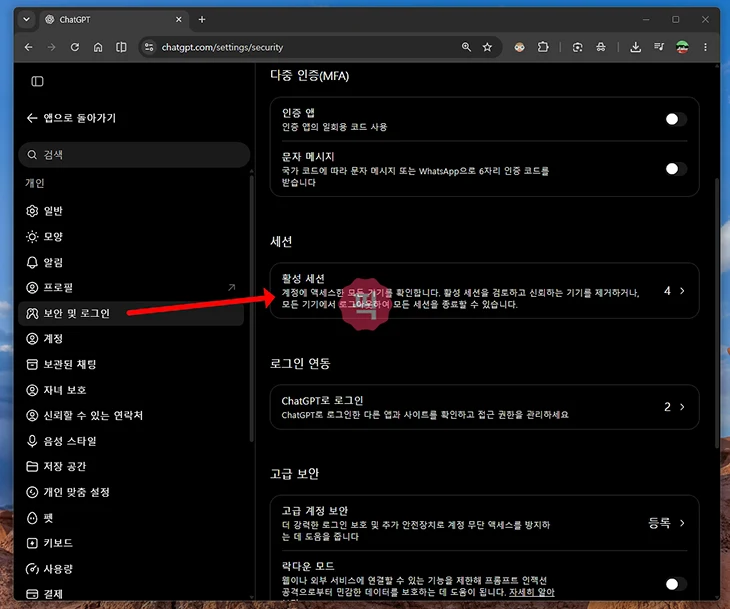
Task: Click the browser forward arrow
Action: [x=51, y=47]
